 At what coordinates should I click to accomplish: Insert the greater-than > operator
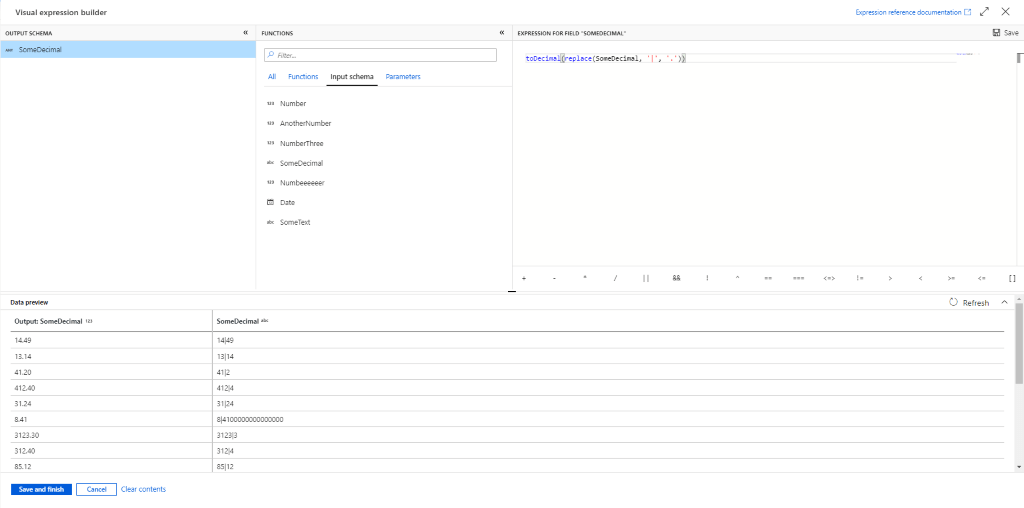click(890, 278)
